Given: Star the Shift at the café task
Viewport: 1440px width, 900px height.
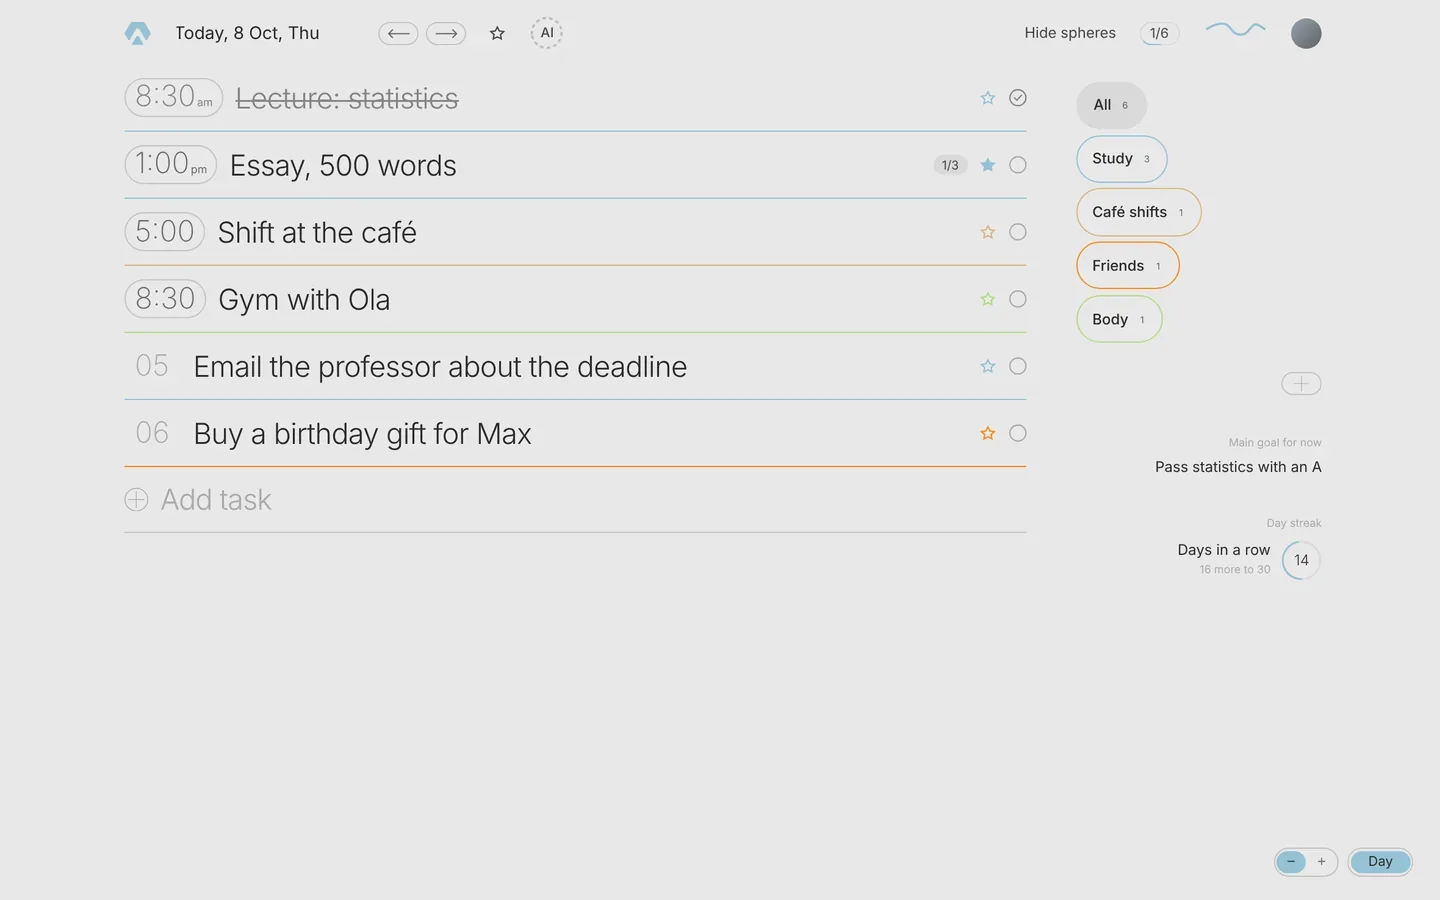Looking at the screenshot, I should (x=988, y=232).
